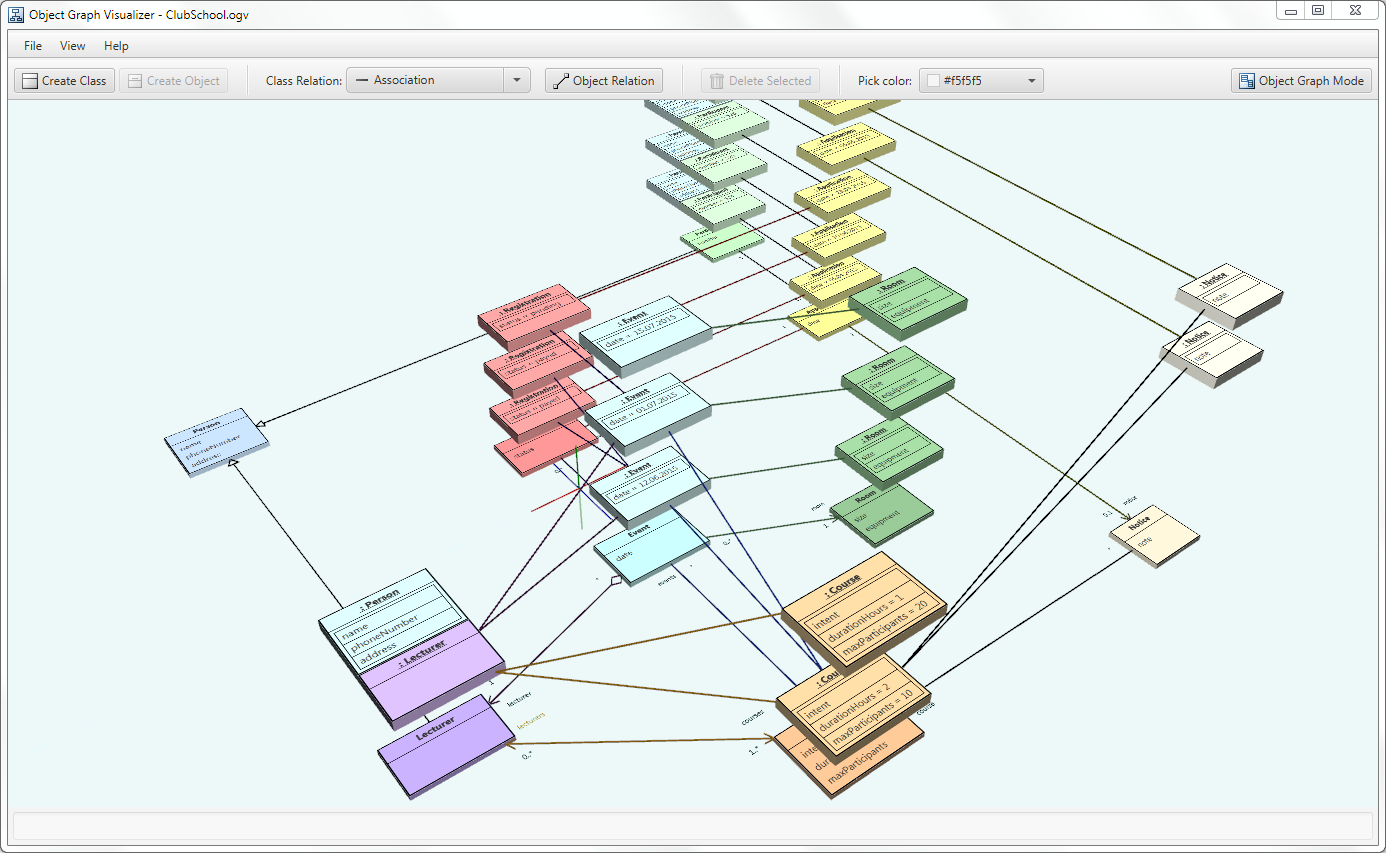Click the association line icon in Class Relation selector
Image resolution: width=1386 pixels, height=853 pixels.
(x=361, y=80)
